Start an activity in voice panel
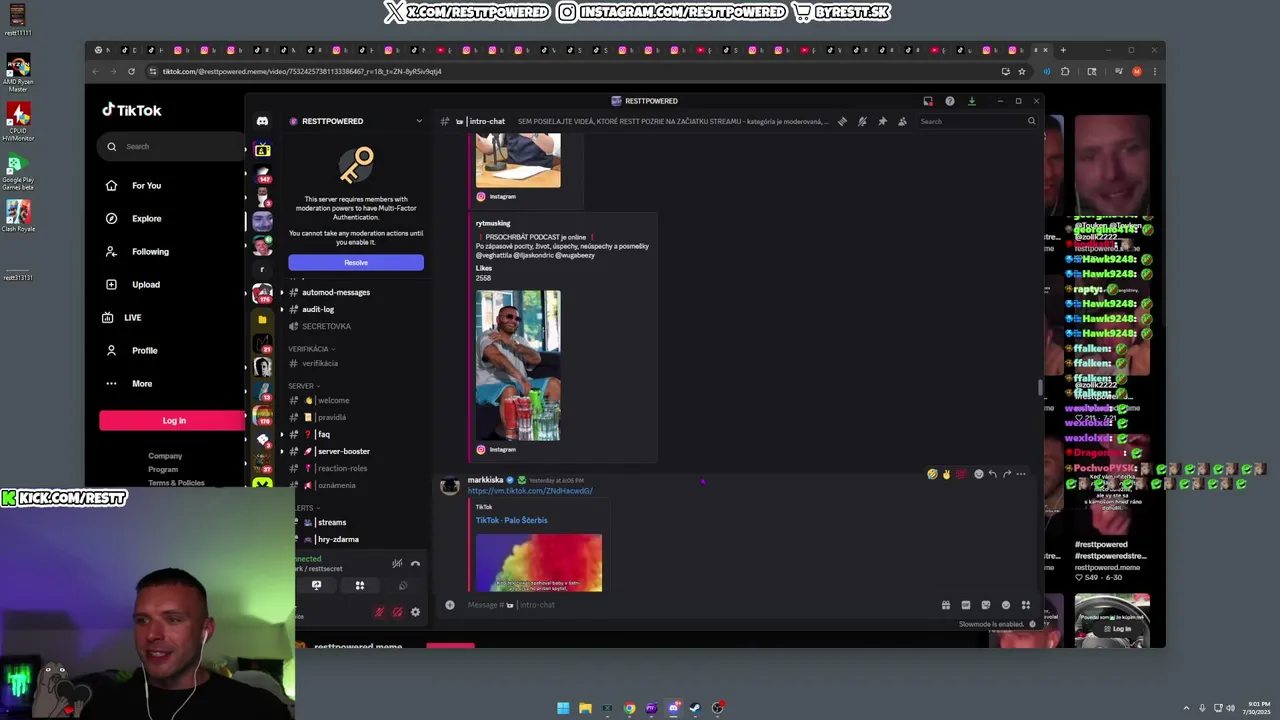 tap(360, 585)
